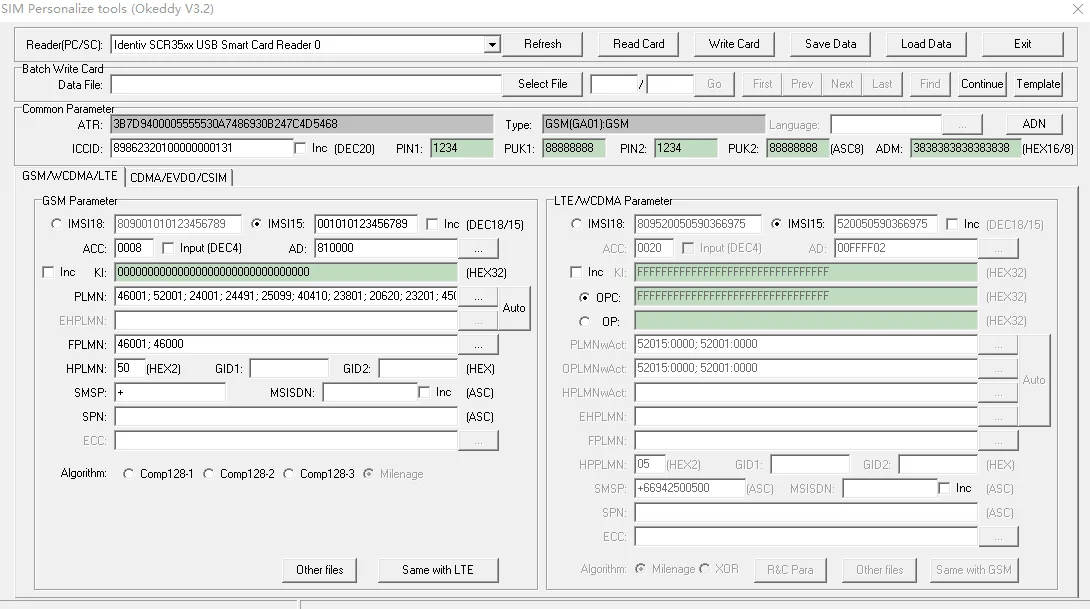Viewport: 1090px width, 609px height.
Task: Select LTE IMSI18 radio button
Action: point(576,224)
